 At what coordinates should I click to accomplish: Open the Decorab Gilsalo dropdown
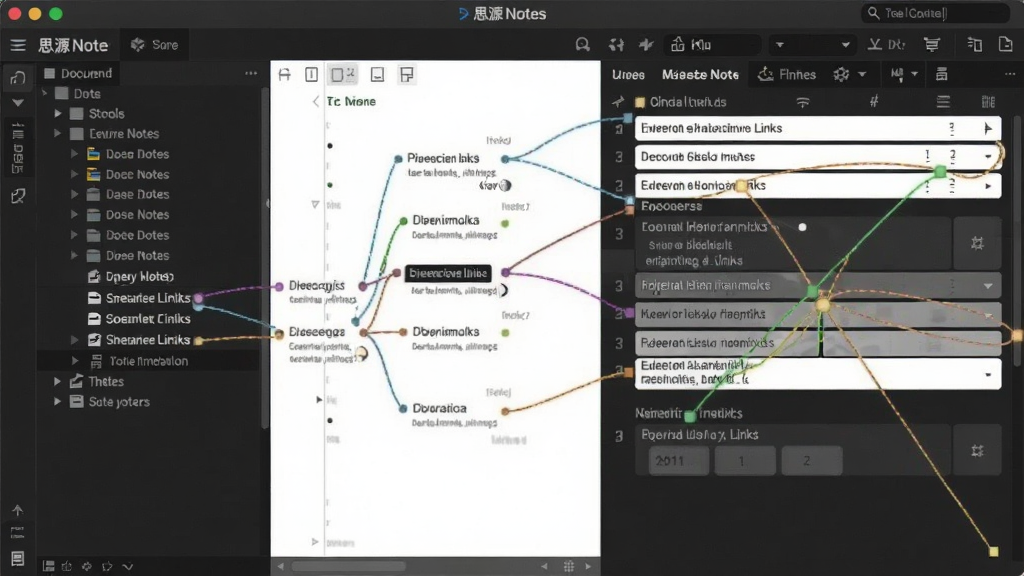pos(988,157)
